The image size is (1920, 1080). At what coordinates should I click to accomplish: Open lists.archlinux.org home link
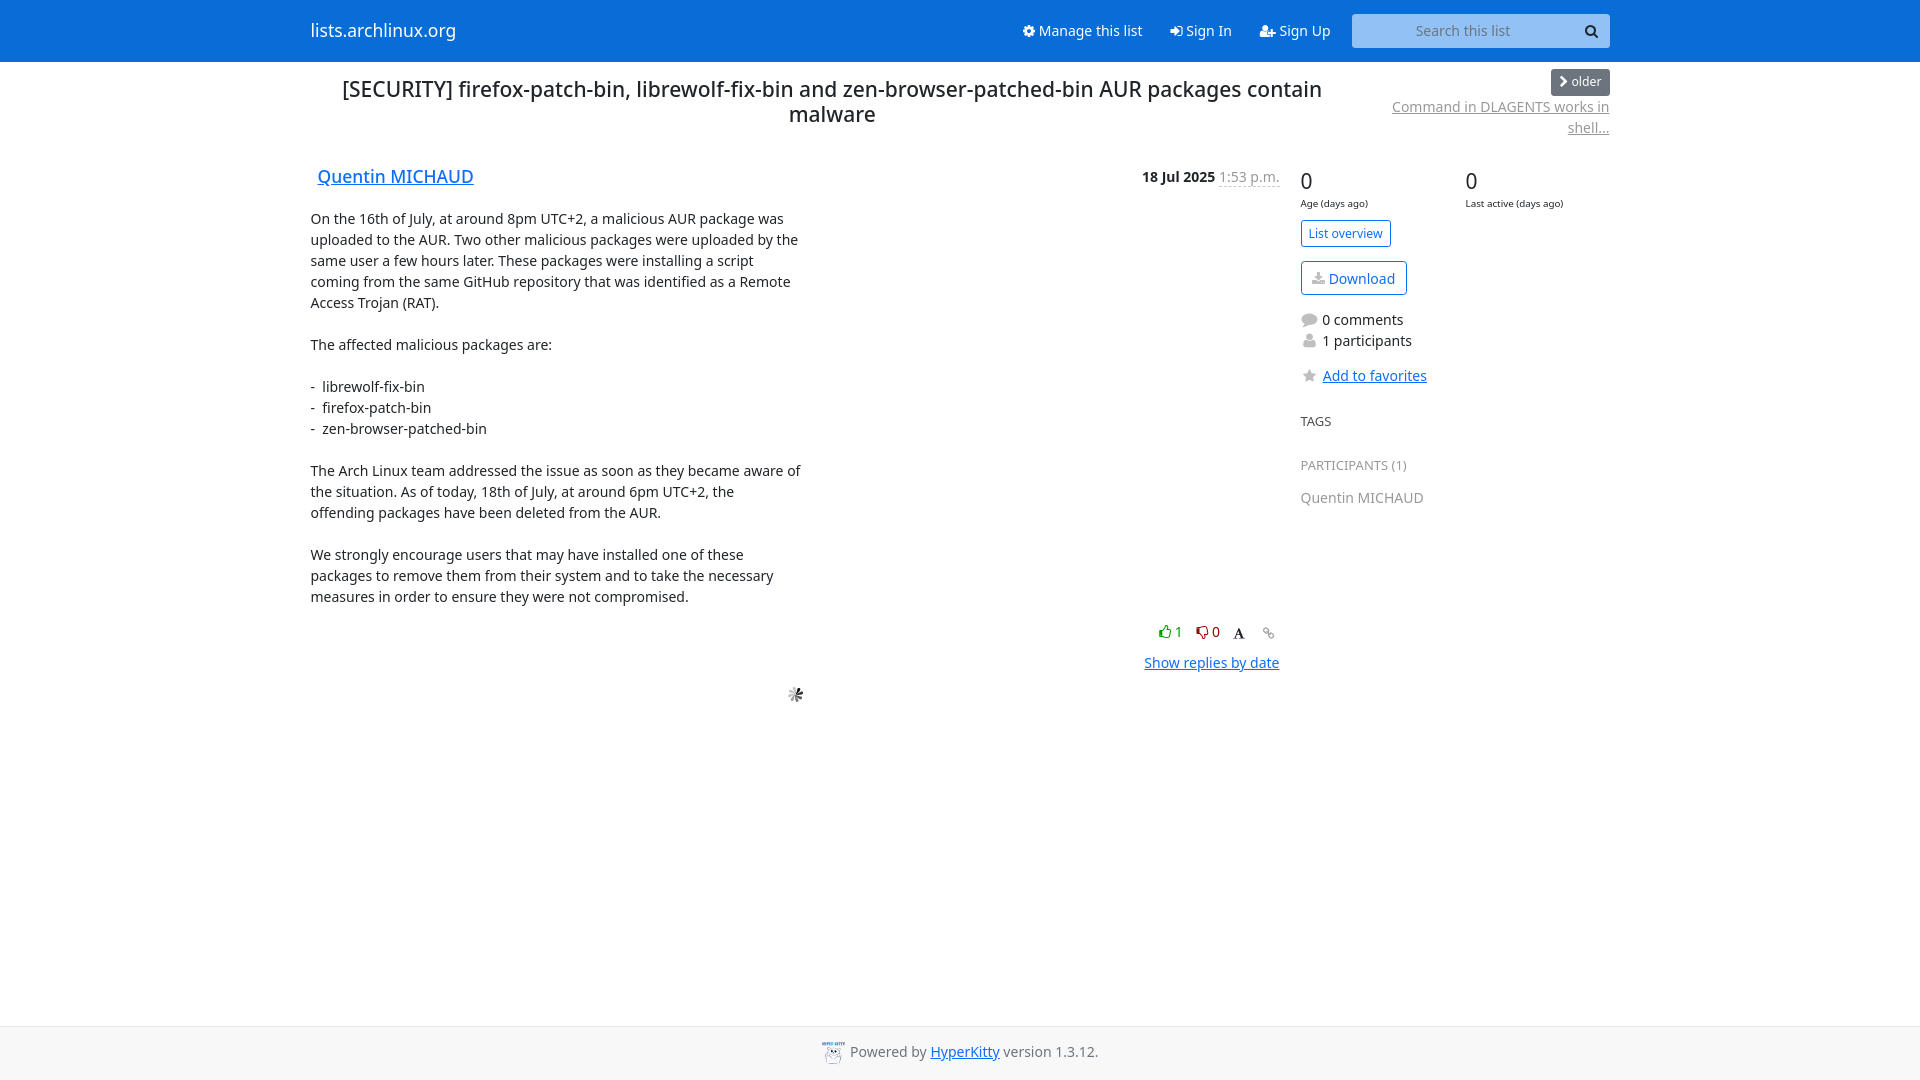coord(383,30)
